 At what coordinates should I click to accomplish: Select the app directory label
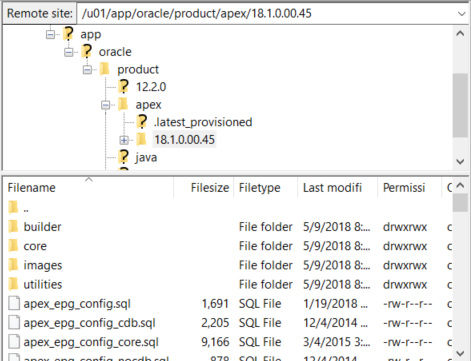click(x=91, y=35)
